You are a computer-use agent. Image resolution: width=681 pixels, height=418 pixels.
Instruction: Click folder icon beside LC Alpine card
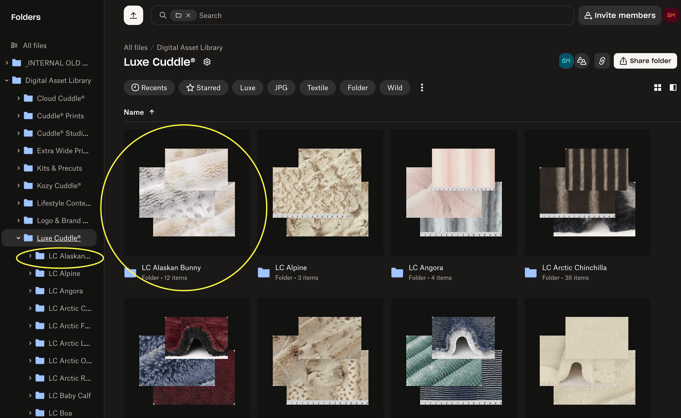coord(264,272)
